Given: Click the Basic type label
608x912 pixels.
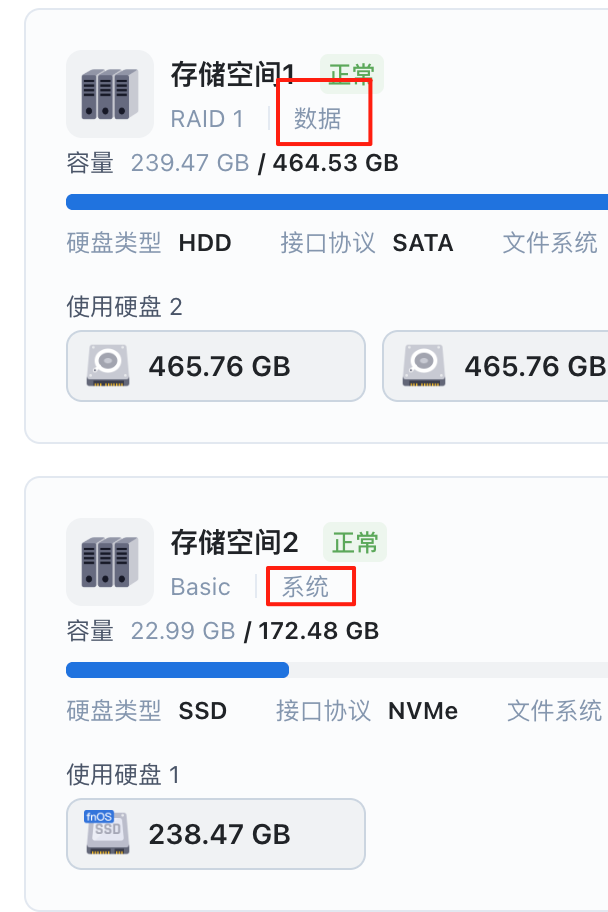Looking at the screenshot, I should [x=201, y=587].
